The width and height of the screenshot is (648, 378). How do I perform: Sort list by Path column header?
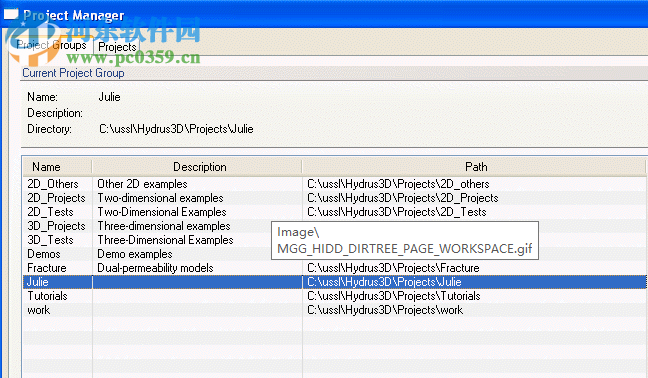[x=474, y=167]
